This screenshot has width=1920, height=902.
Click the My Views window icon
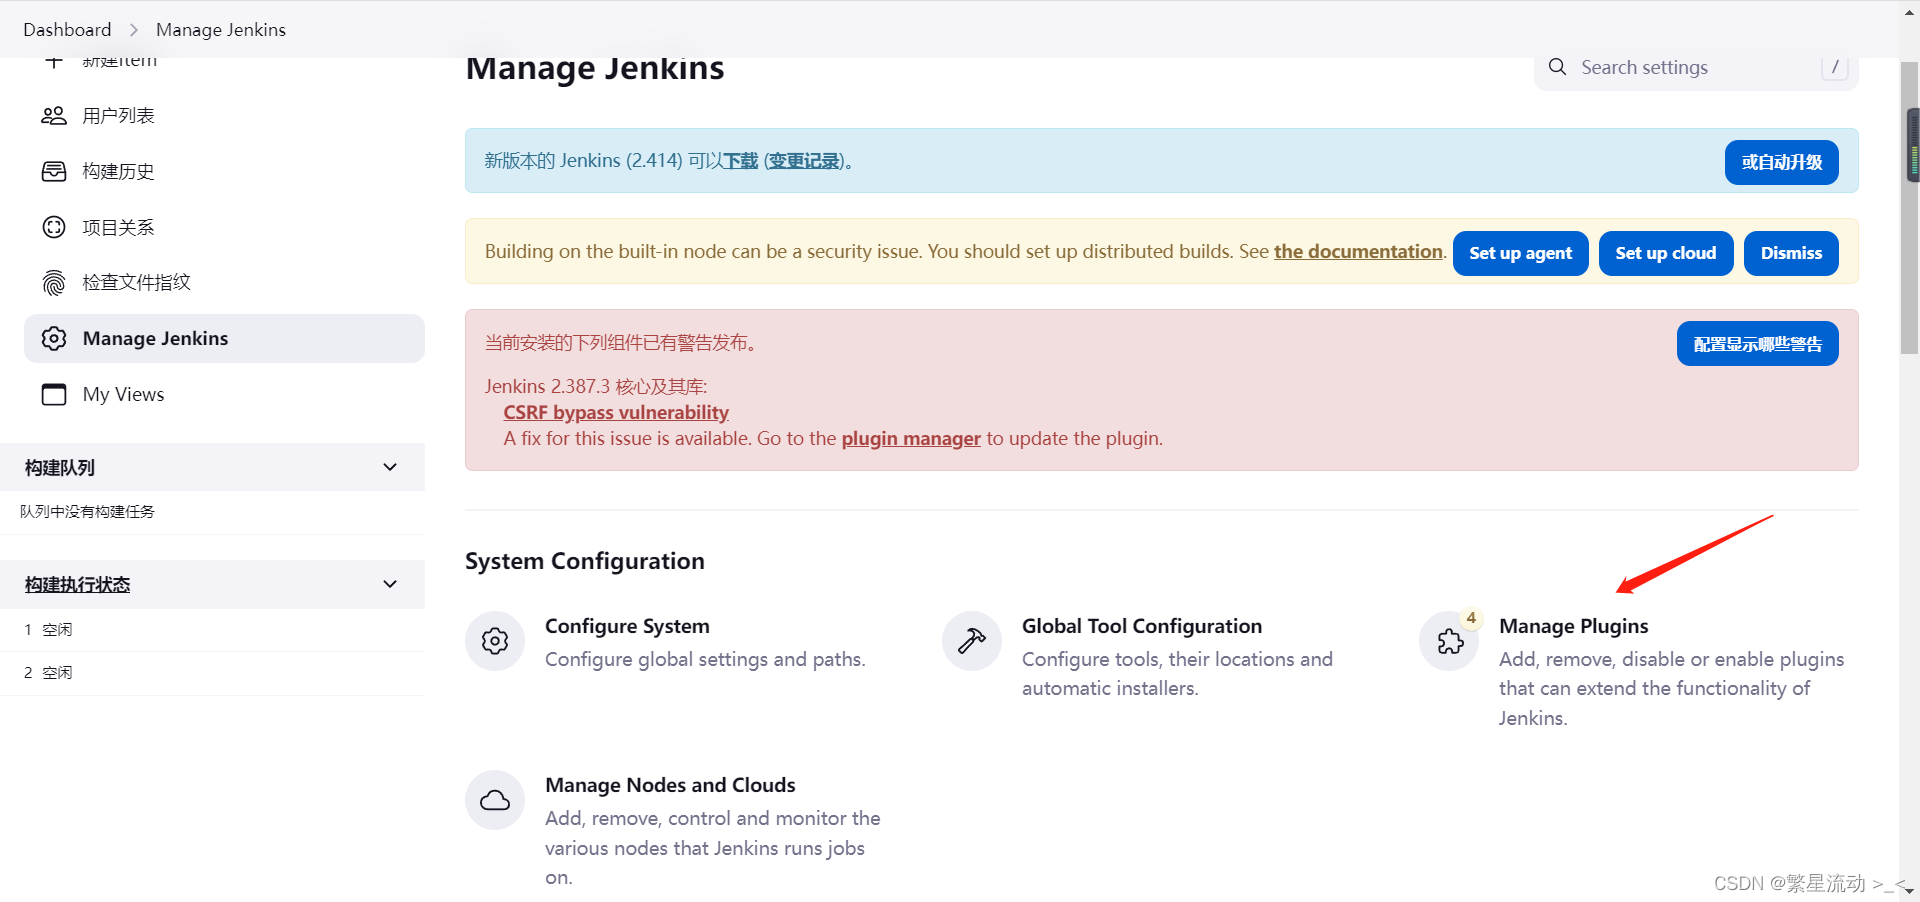tap(54, 394)
